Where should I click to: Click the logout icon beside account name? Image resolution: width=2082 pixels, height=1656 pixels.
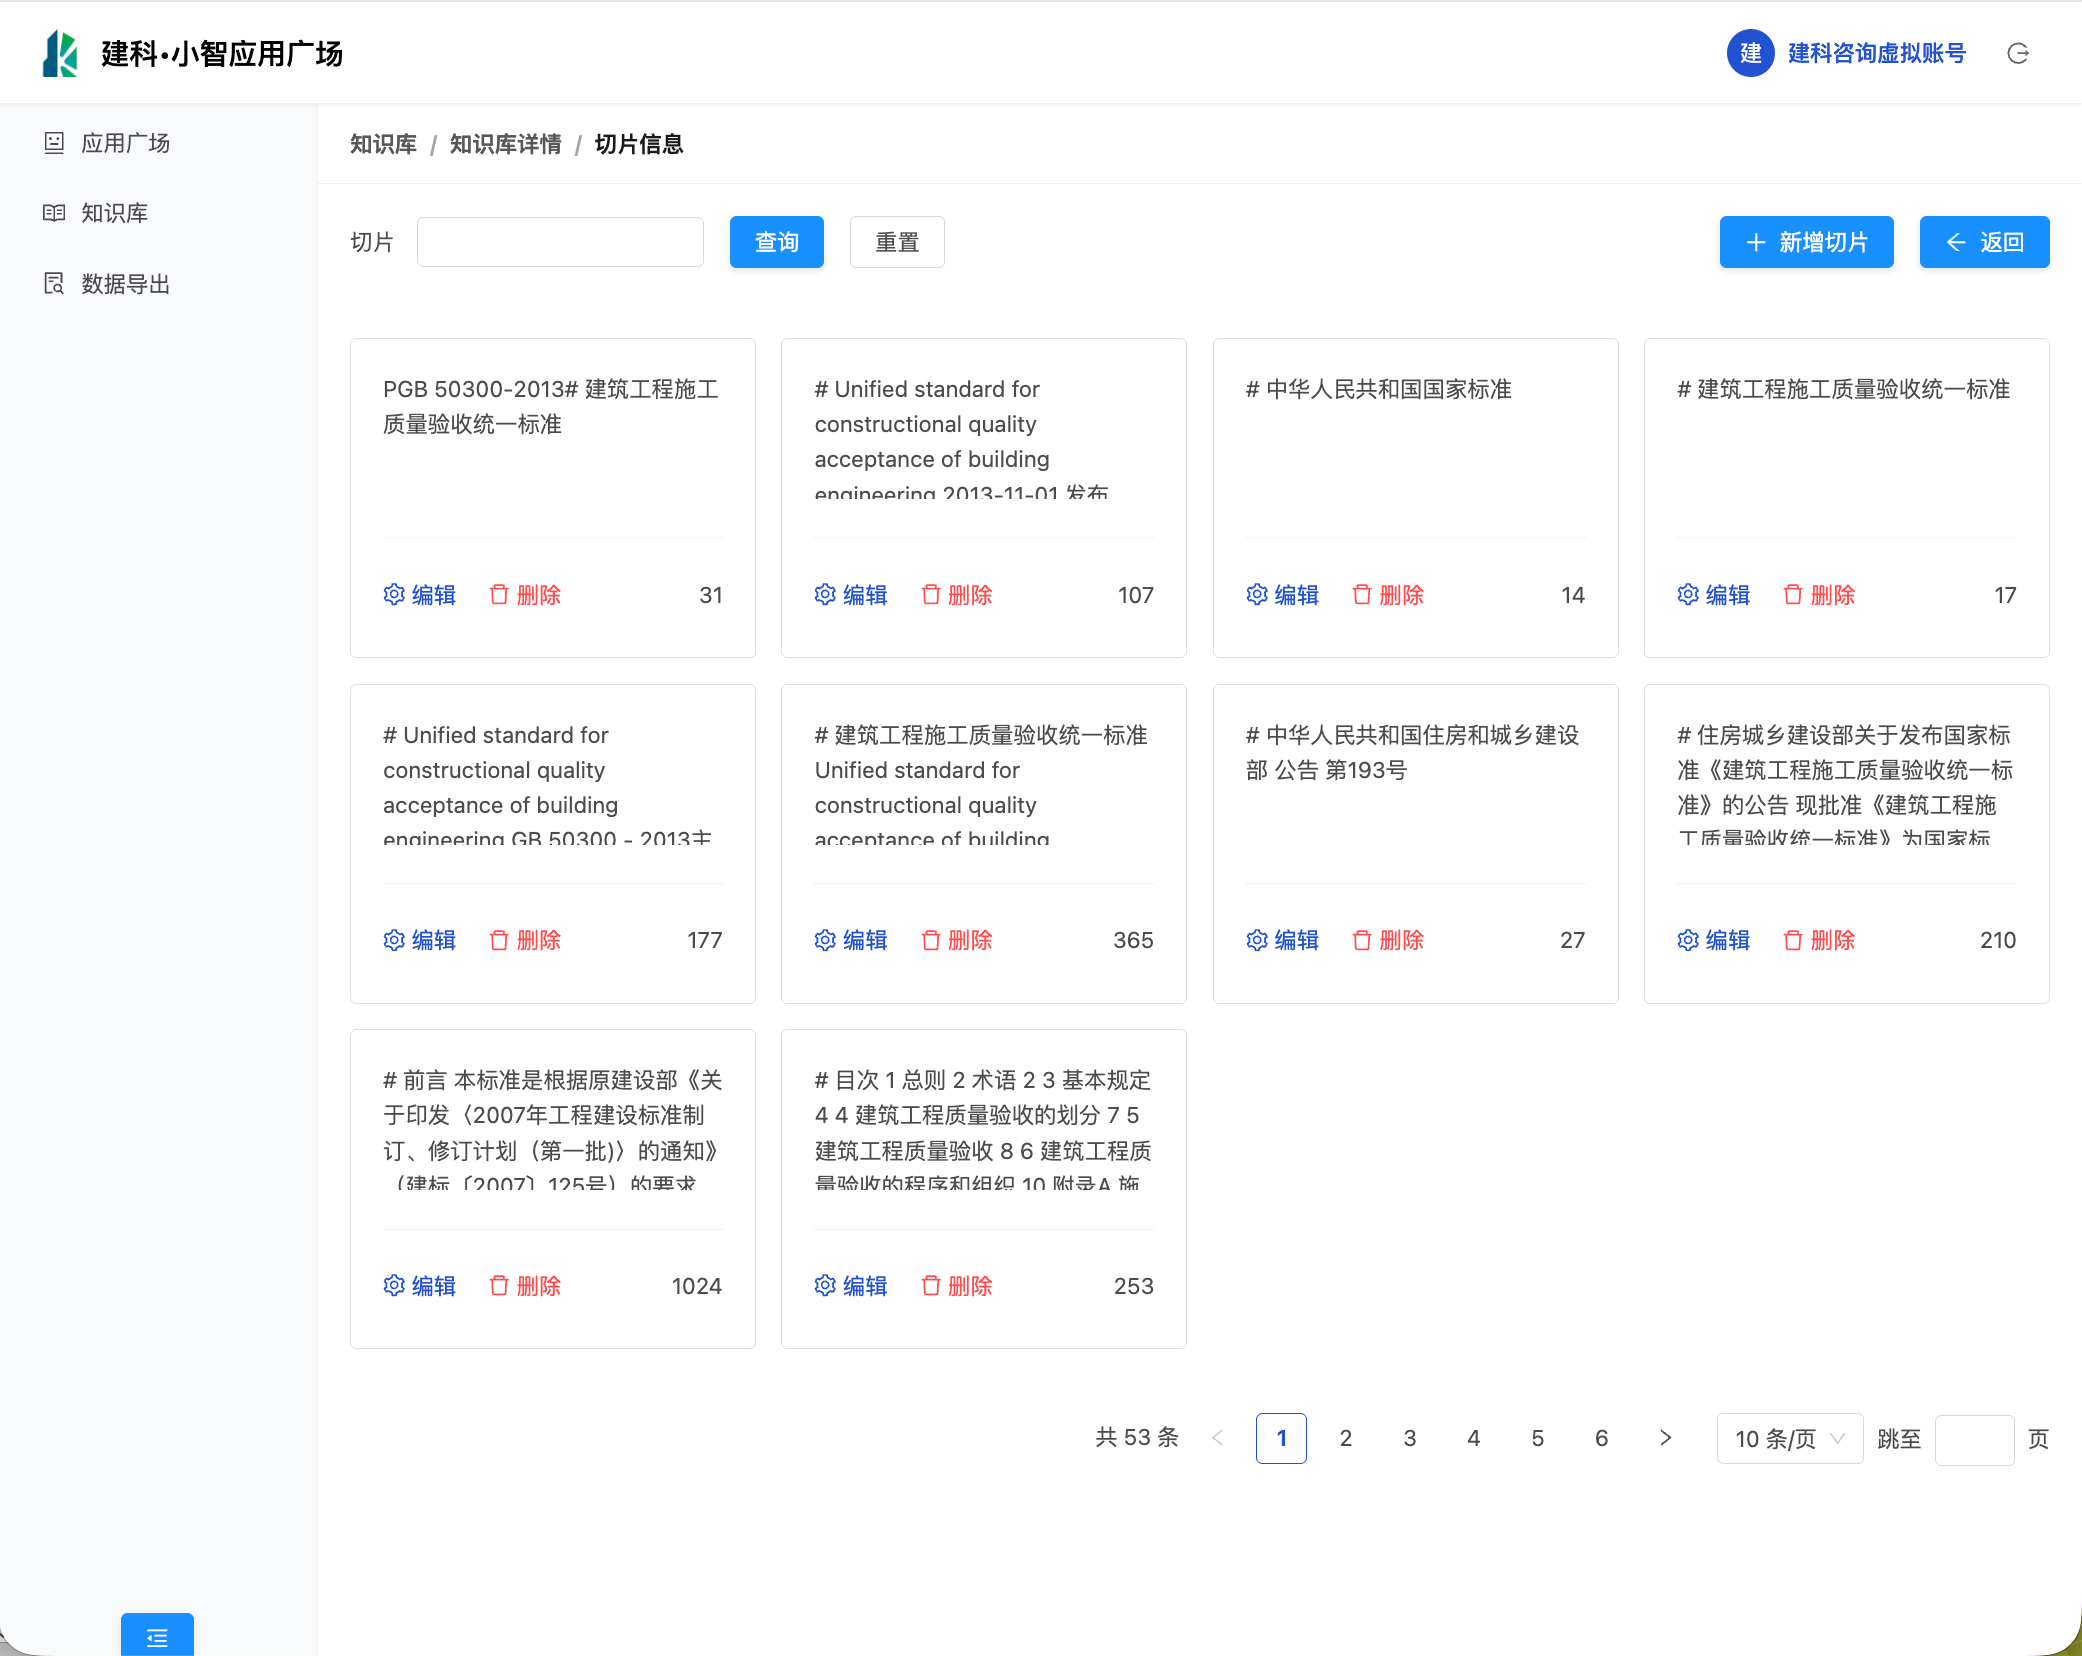(2017, 54)
